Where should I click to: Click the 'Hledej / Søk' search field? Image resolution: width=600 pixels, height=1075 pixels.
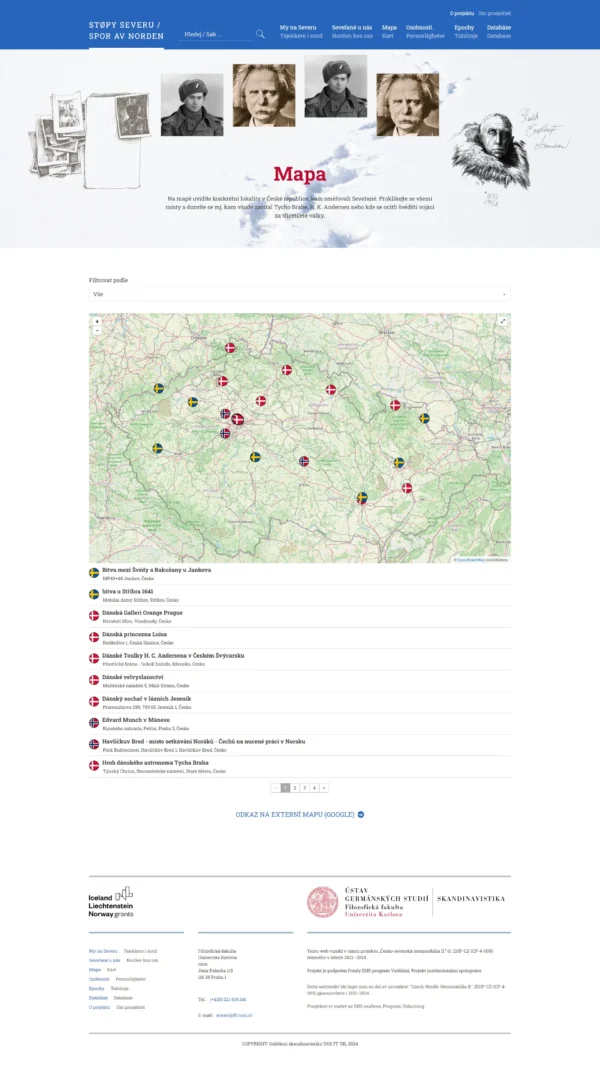(215, 34)
